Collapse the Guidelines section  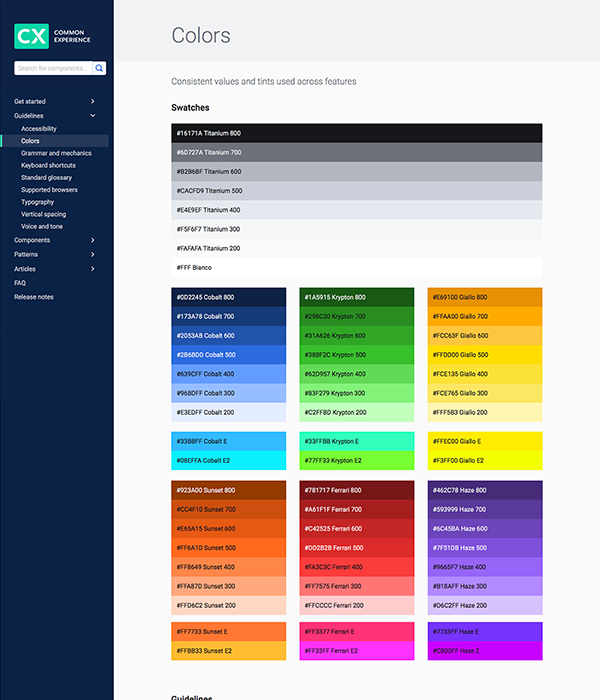point(93,116)
